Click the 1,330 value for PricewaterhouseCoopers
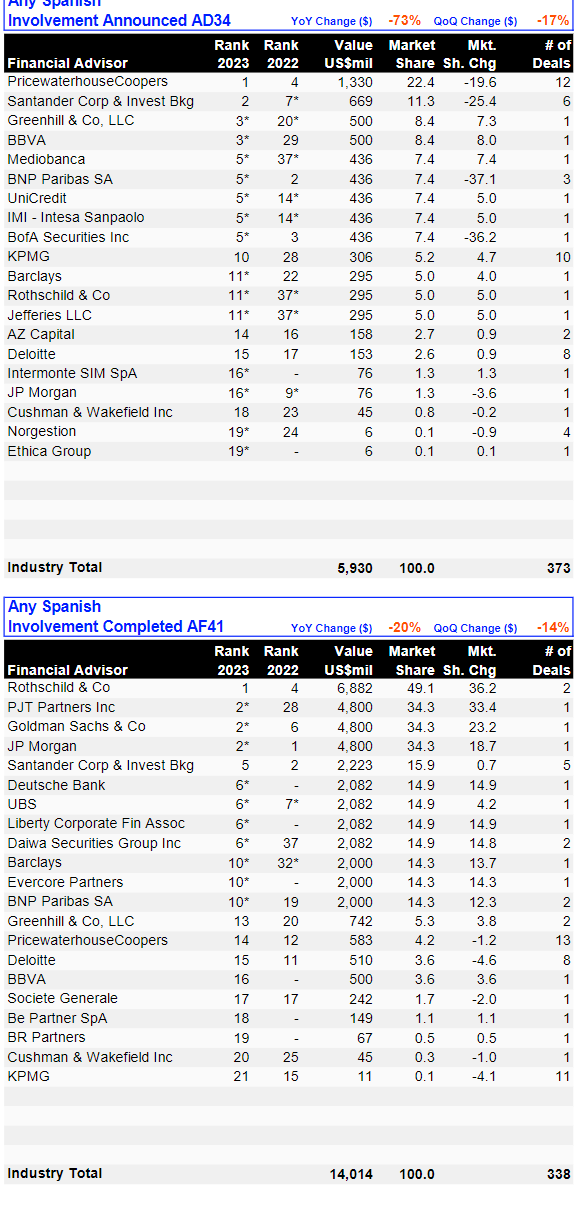Image resolution: width=581 pixels, height=1207 pixels. [x=355, y=82]
